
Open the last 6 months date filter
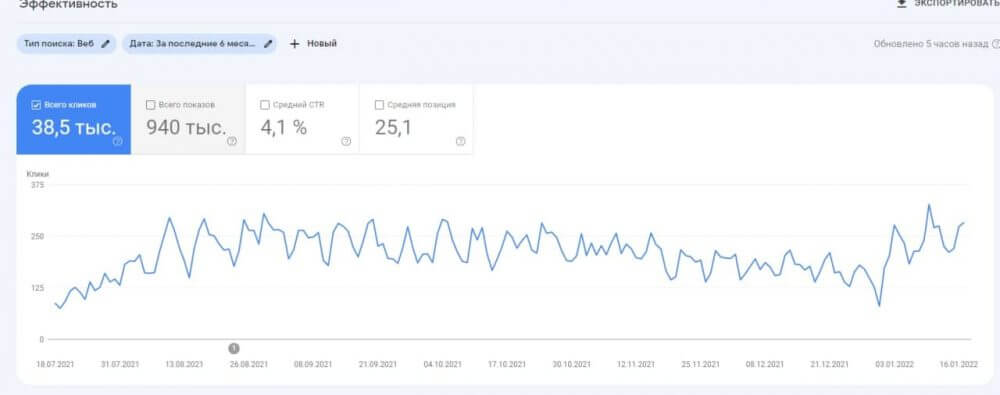pos(199,44)
